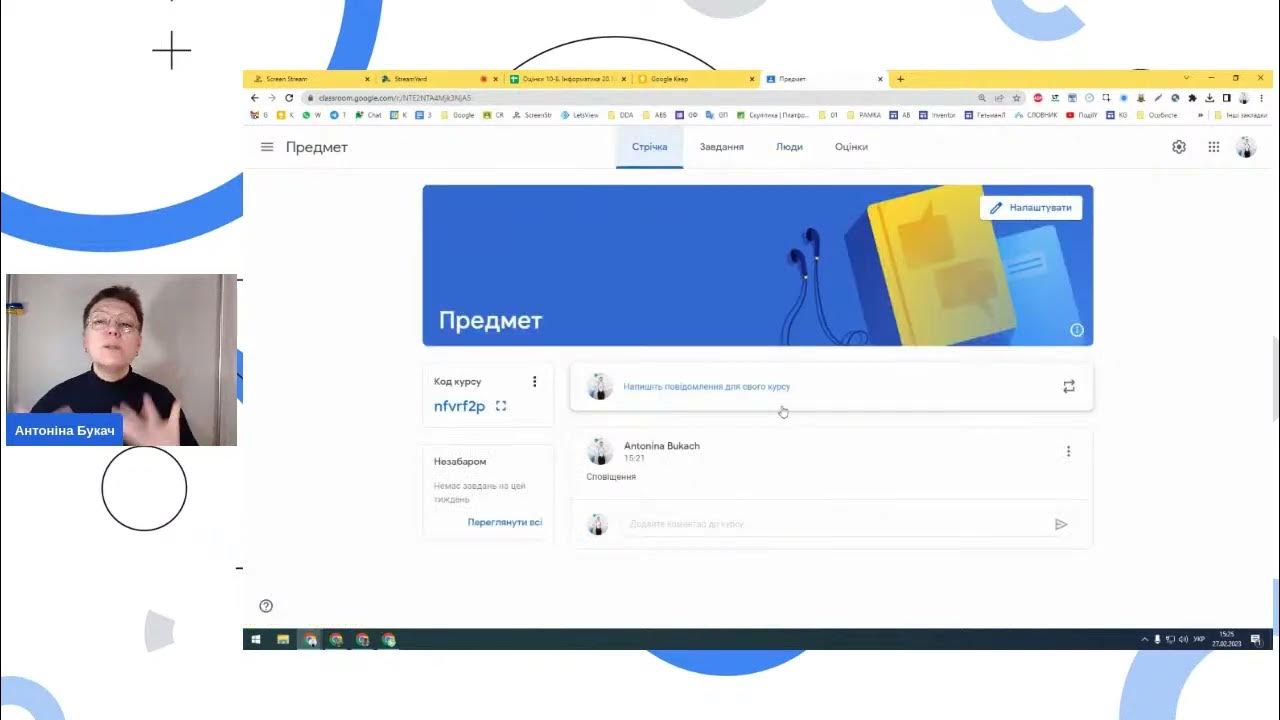Open post options for Antonina Bukach announcement
1280x720 pixels.
[1068, 451]
